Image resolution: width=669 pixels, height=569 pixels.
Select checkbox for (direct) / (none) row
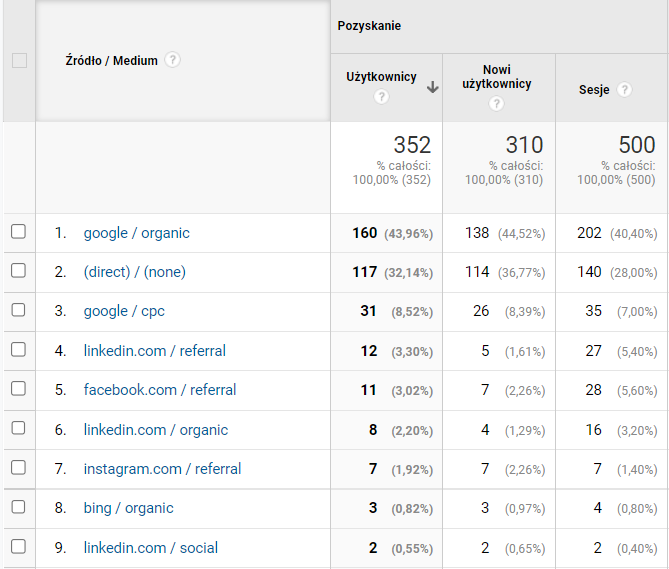click(x=18, y=270)
